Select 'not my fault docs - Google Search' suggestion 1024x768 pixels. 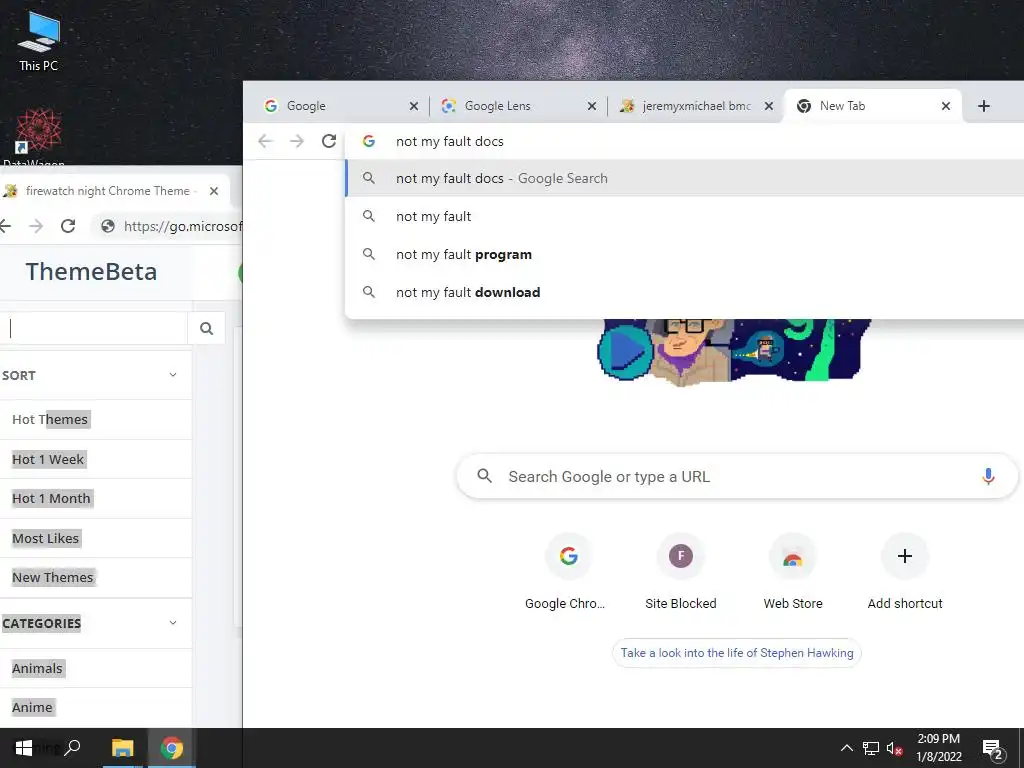click(x=684, y=178)
